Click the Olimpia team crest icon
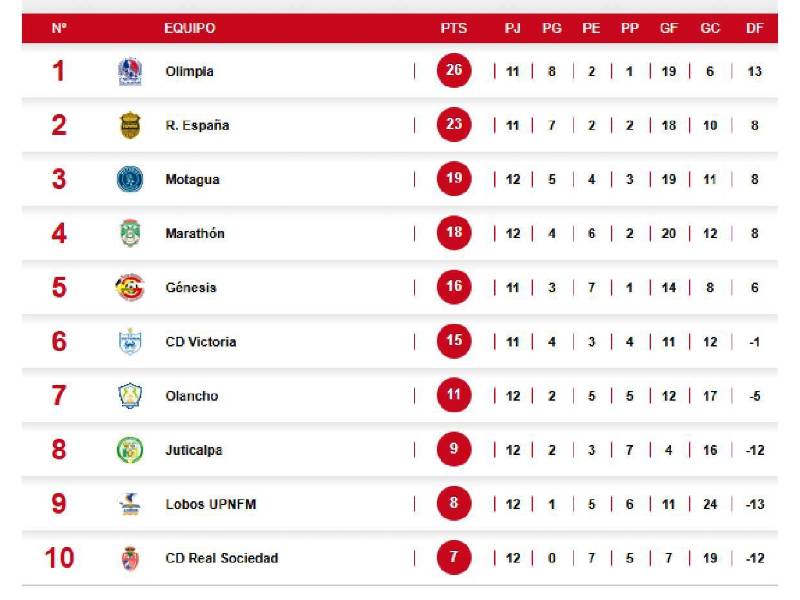800x600 pixels. (130, 72)
